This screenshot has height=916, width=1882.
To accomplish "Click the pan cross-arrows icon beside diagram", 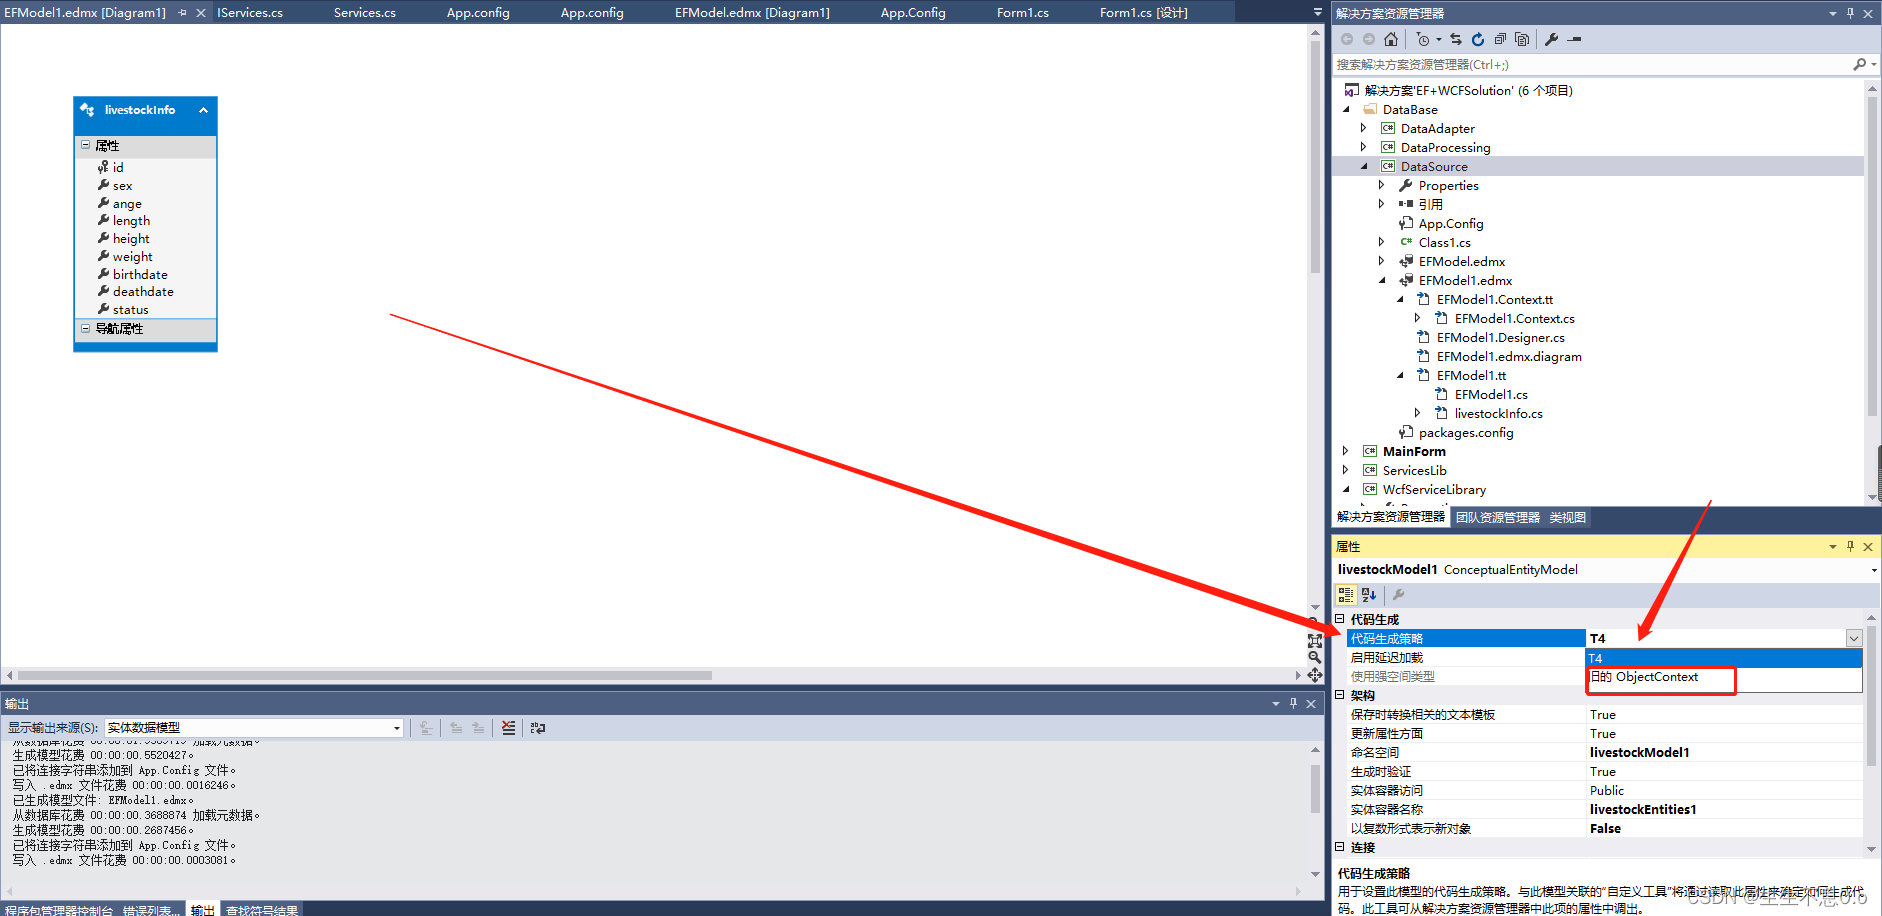I will (x=1315, y=675).
